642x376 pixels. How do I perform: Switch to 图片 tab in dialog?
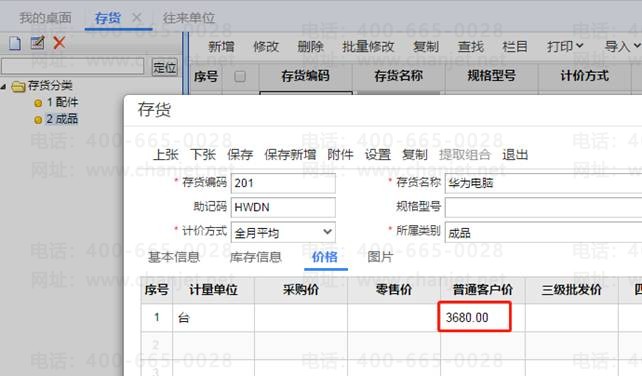click(x=380, y=257)
